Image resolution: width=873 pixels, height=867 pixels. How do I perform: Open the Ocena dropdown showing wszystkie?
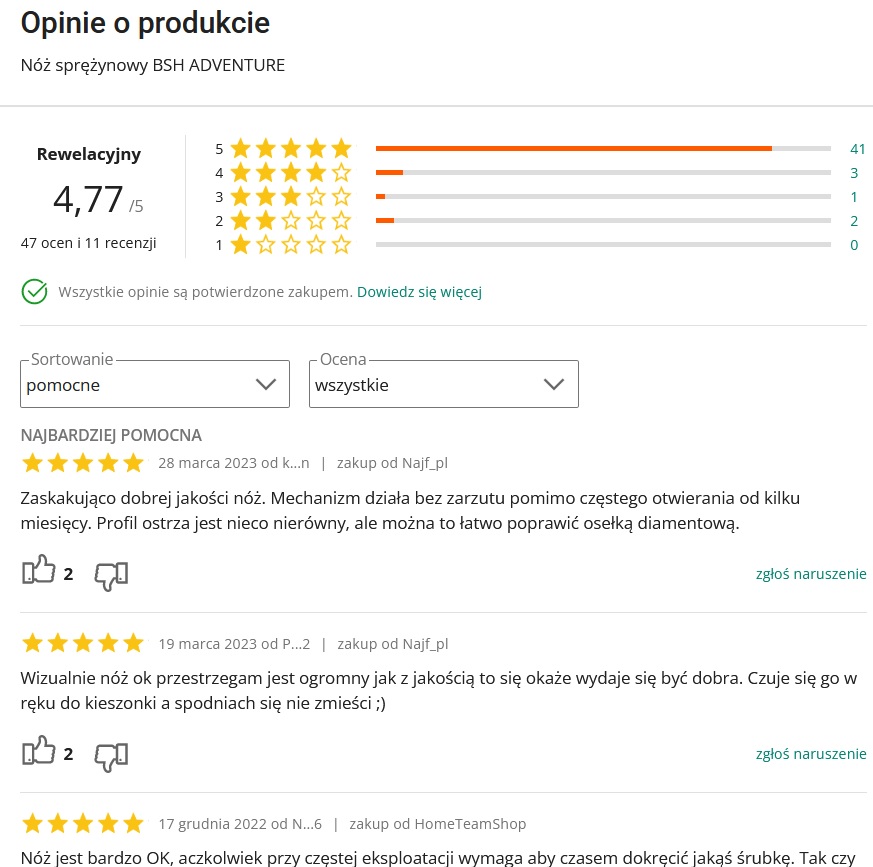click(x=443, y=384)
